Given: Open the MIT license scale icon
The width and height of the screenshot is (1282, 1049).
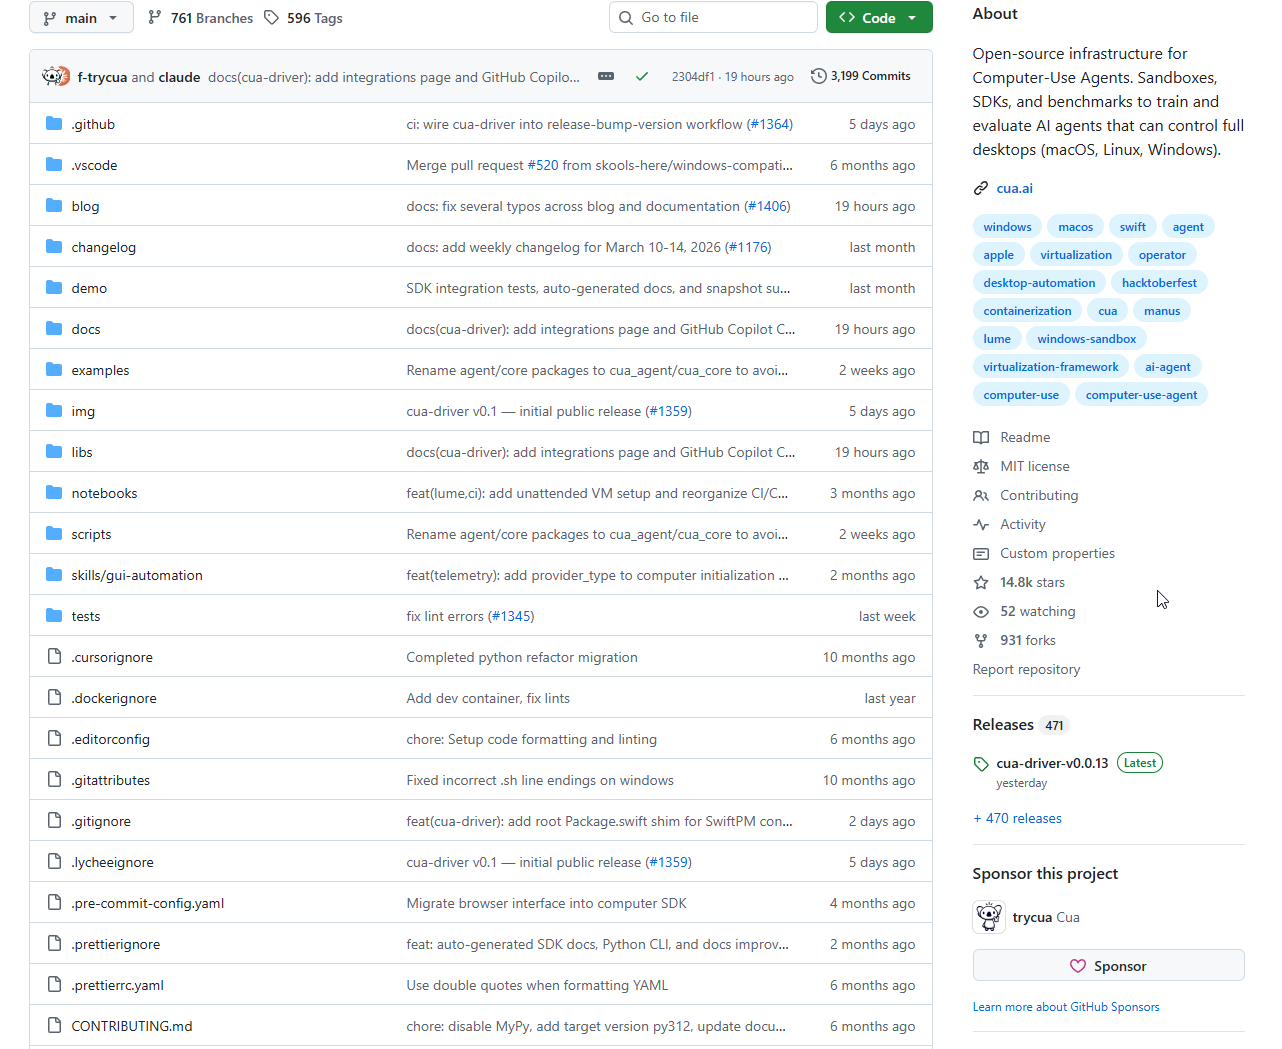Looking at the screenshot, I should pyautogui.click(x=981, y=466).
